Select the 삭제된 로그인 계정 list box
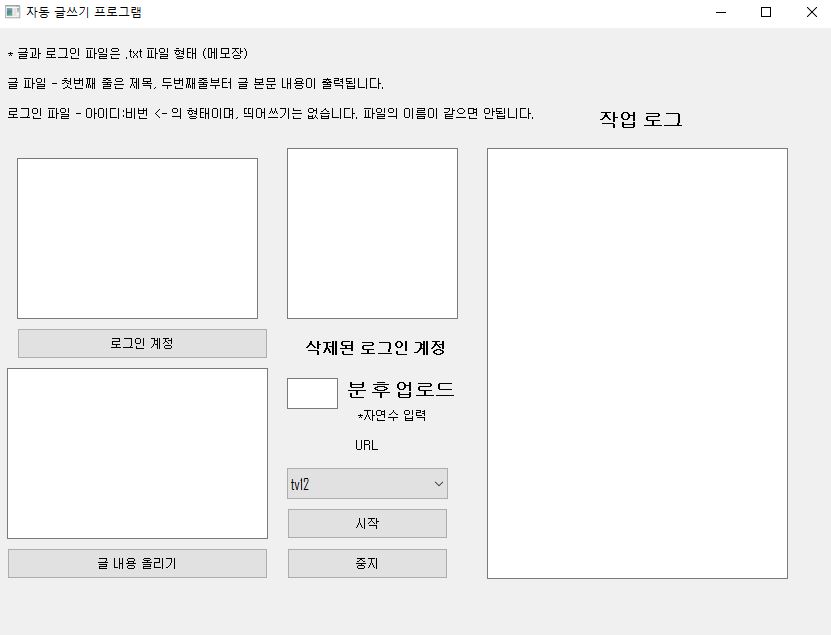 (372, 233)
